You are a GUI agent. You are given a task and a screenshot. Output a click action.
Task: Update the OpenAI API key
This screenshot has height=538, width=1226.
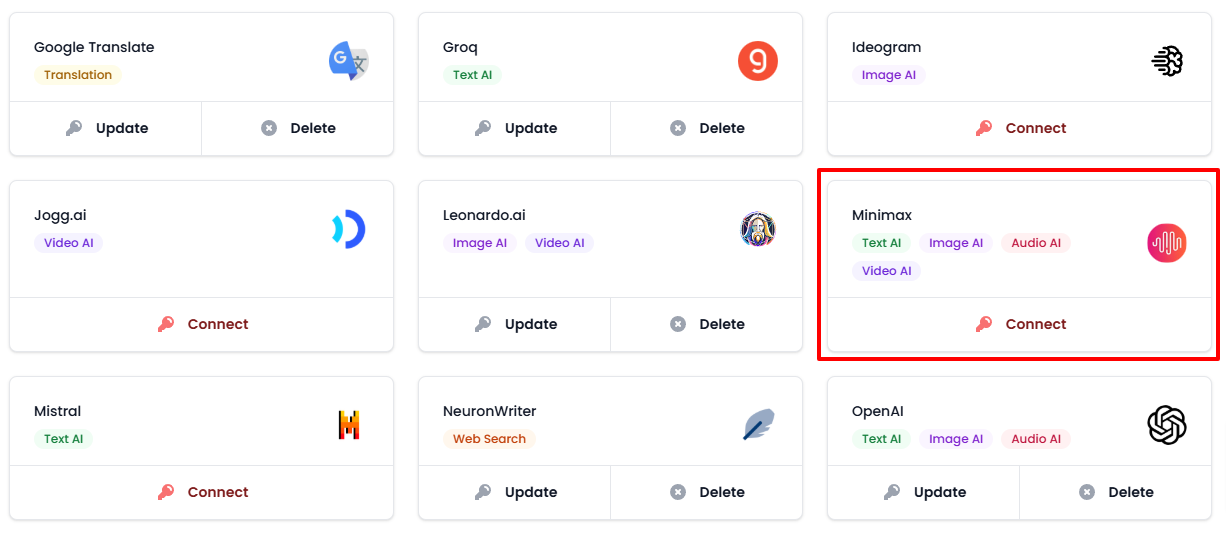point(924,492)
